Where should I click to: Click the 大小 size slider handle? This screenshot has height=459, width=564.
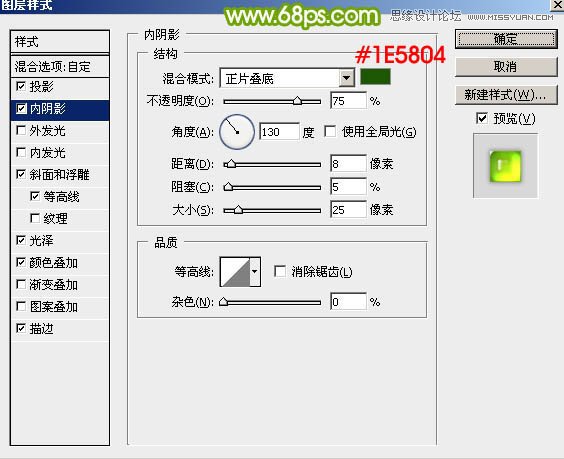[238, 210]
